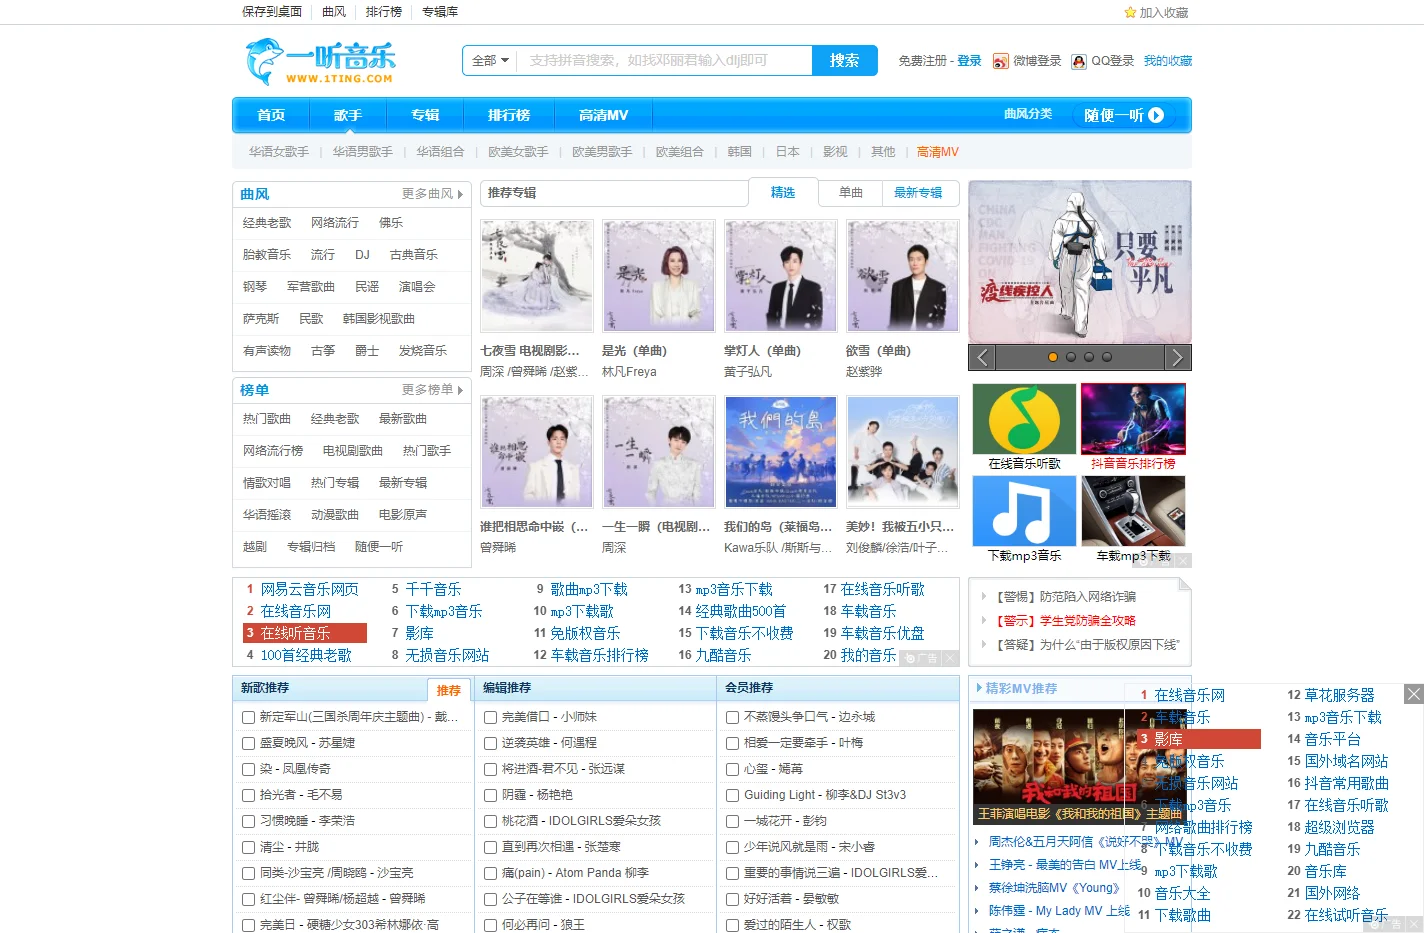Select the second carousel dot indicator
Viewport: 1424px width, 933px height.
[x=1071, y=357]
